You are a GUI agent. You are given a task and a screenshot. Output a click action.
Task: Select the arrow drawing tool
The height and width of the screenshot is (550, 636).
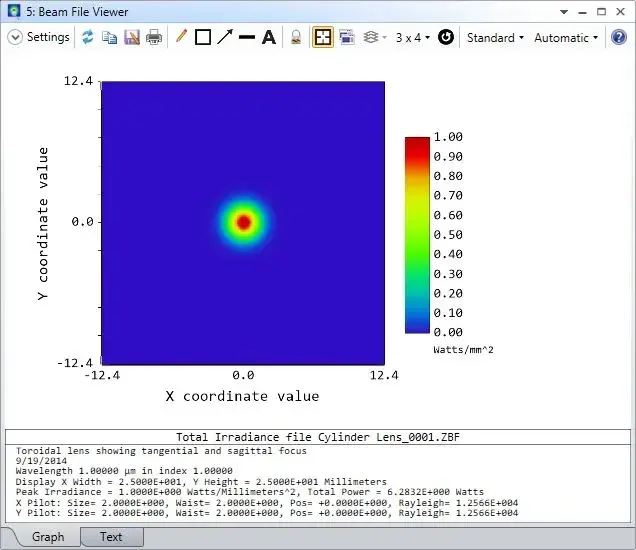point(225,37)
